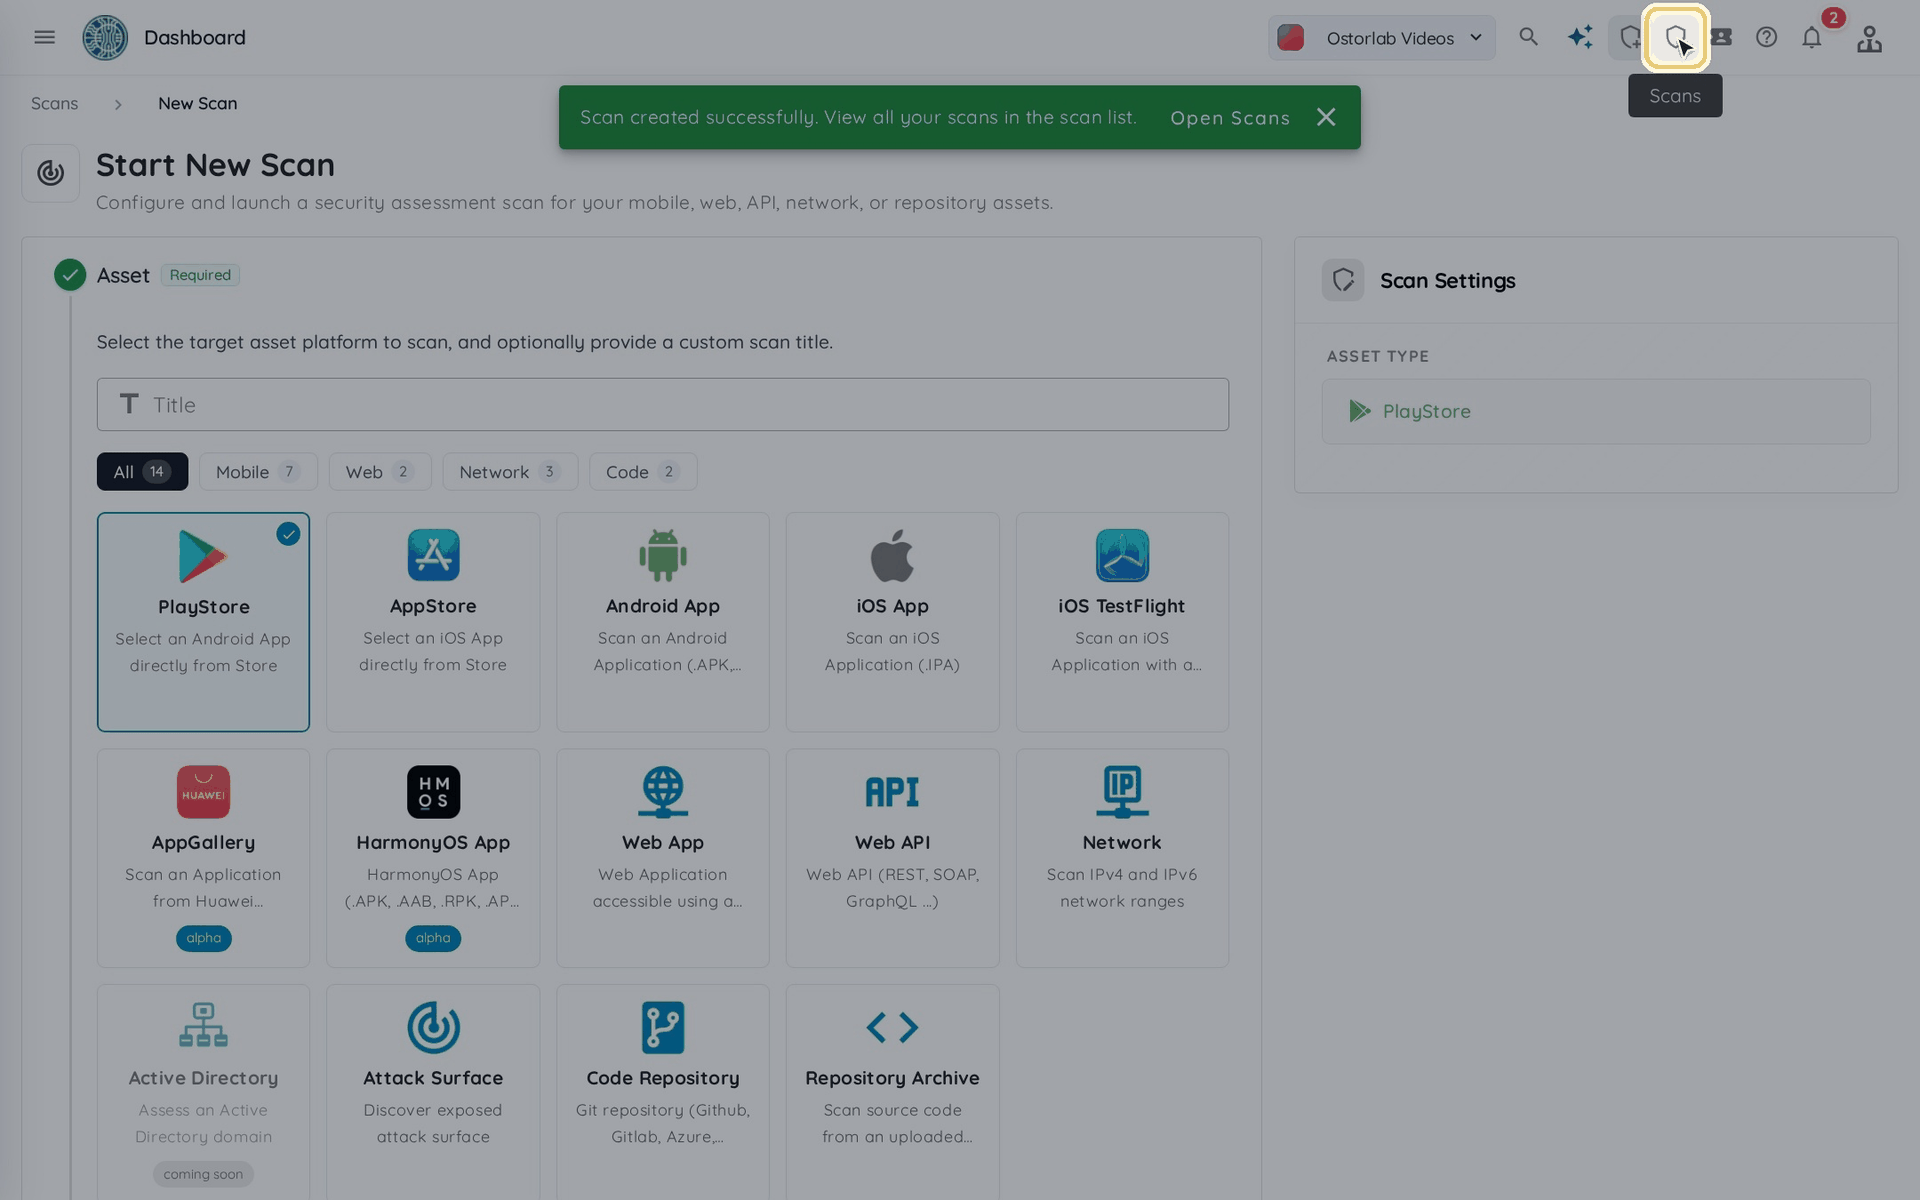Switch to the Mobile filter tab

[x=258, y=472]
